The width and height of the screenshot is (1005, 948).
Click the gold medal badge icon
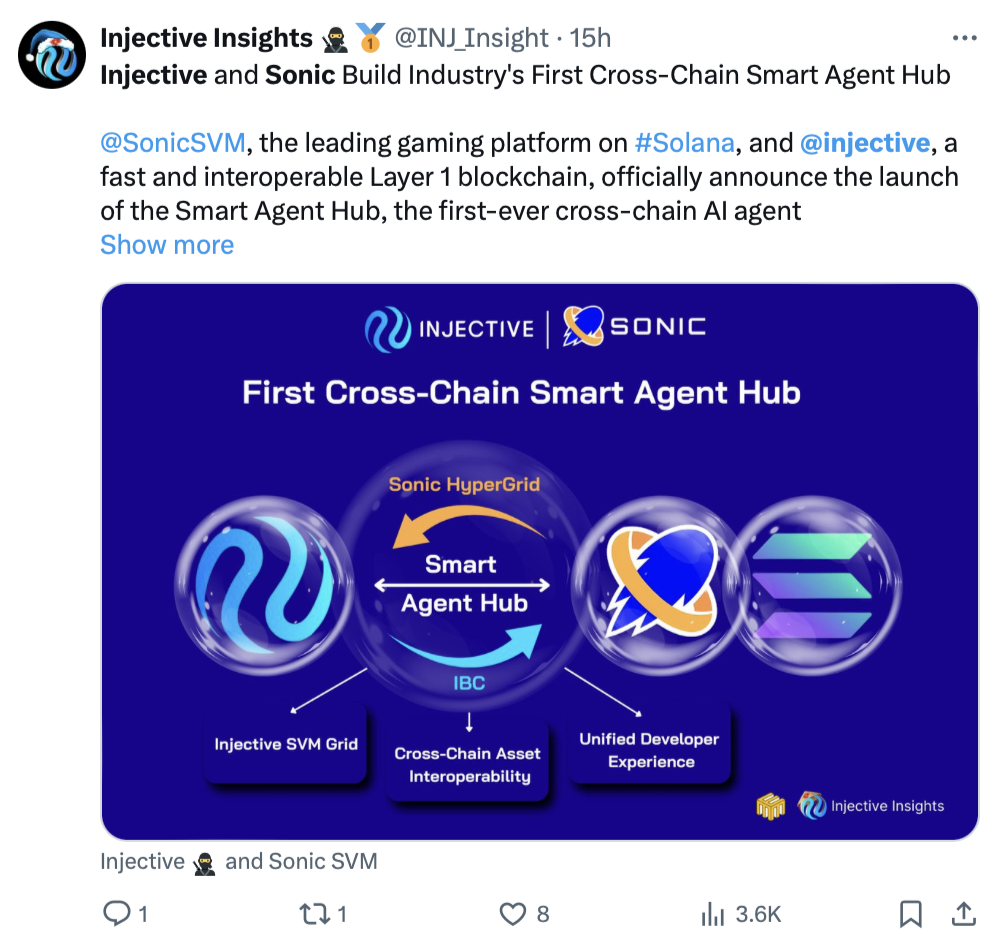tap(371, 39)
